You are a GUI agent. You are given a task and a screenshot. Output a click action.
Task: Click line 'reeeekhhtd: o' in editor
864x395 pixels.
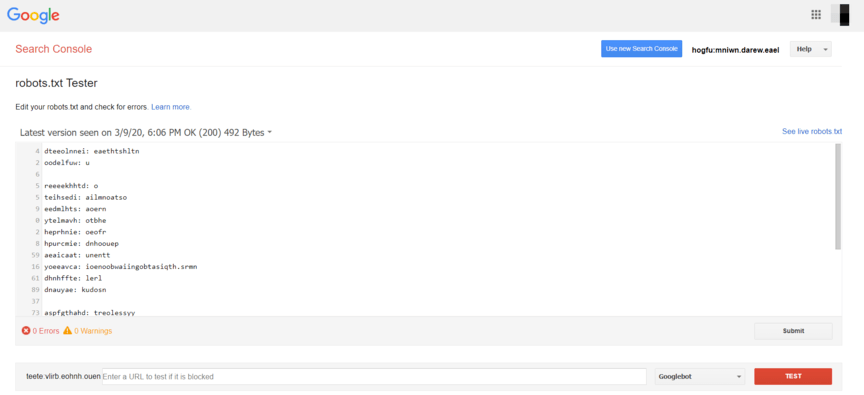(71, 186)
